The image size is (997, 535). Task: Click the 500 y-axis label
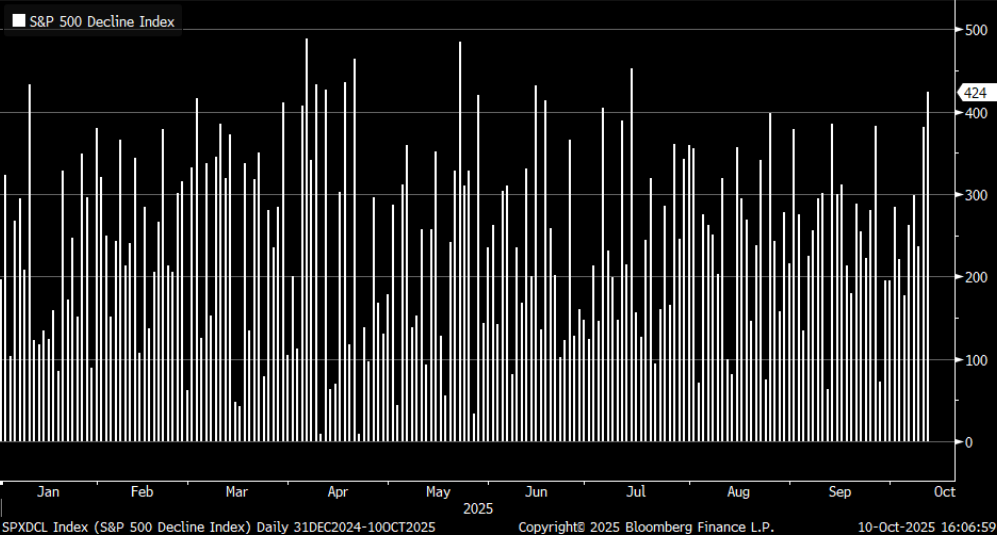pyautogui.click(x=973, y=30)
